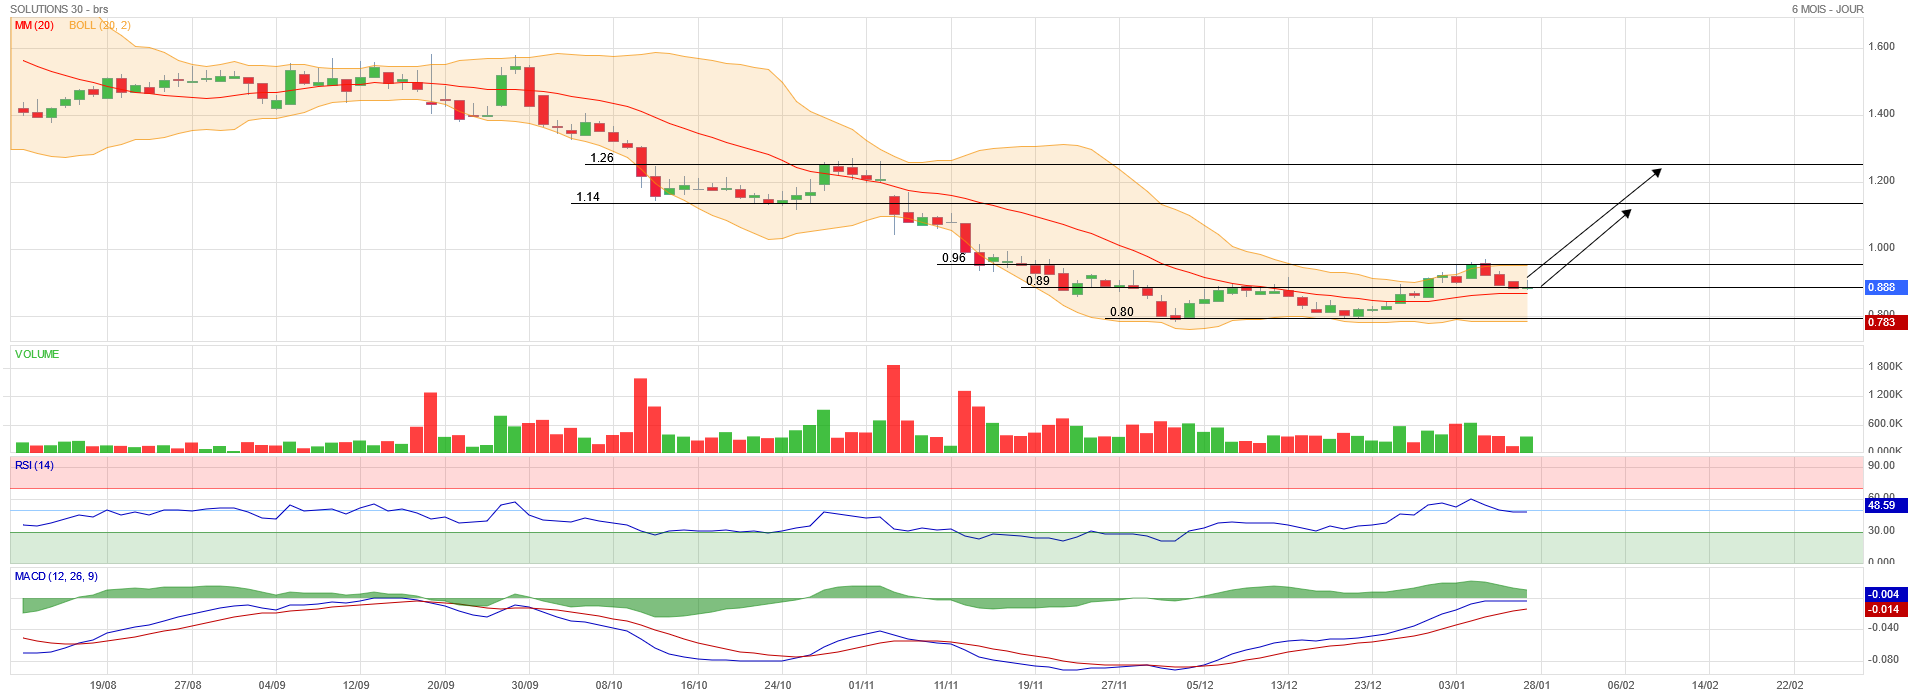Click the 04/09 date axis label

272,685
